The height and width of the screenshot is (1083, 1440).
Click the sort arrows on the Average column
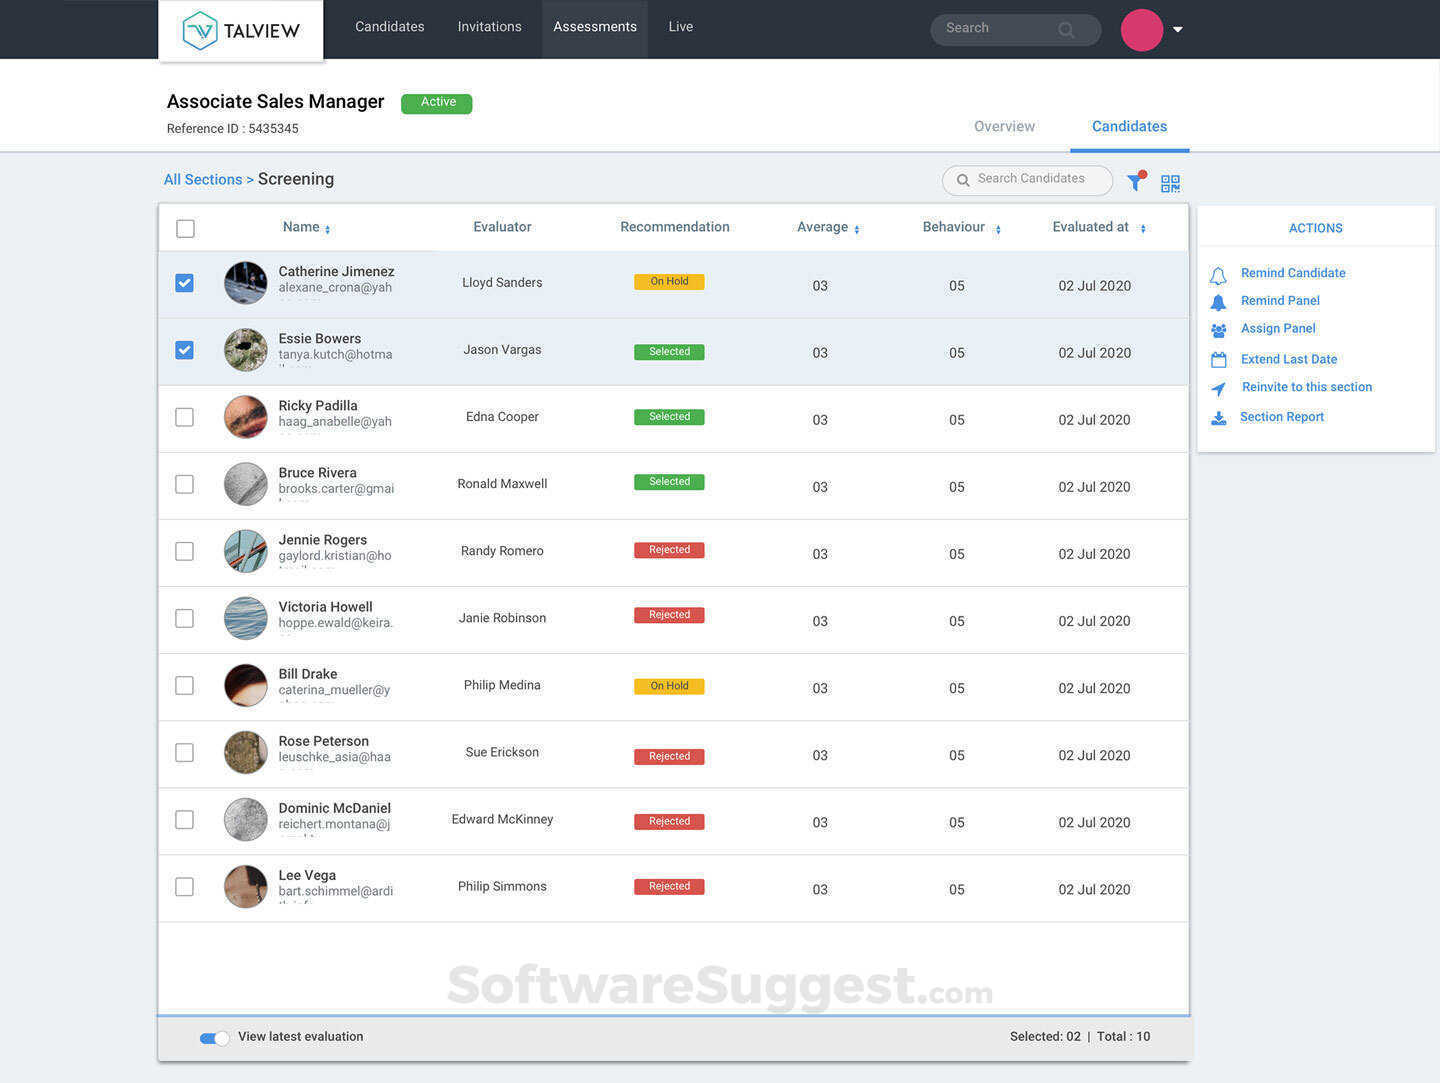856,229
